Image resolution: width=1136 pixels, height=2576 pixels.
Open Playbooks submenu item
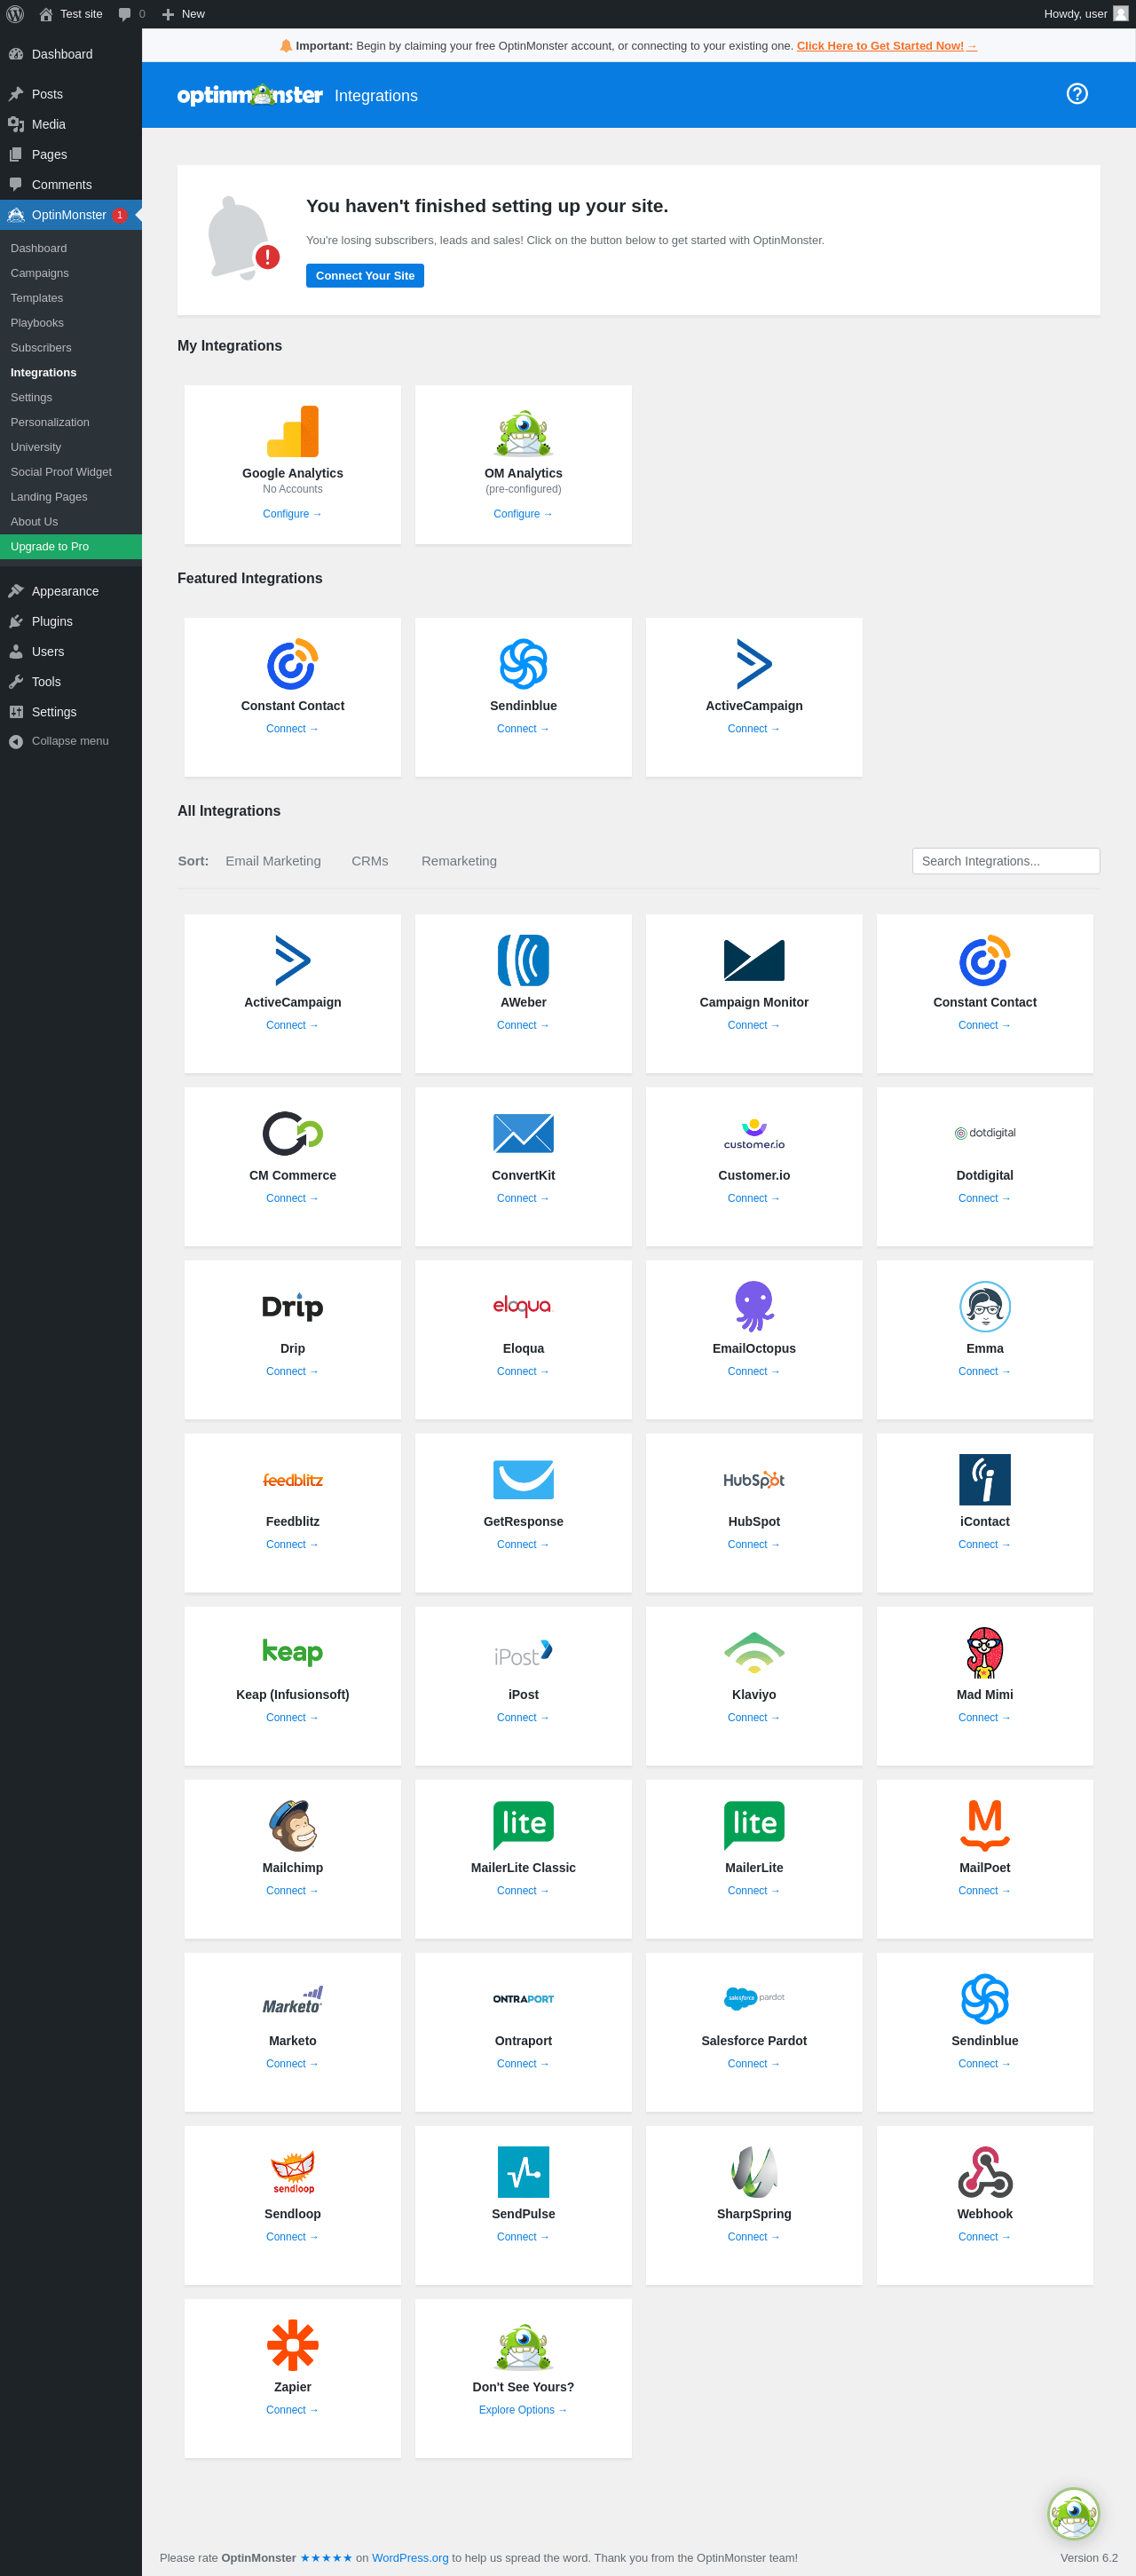(x=37, y=323)
